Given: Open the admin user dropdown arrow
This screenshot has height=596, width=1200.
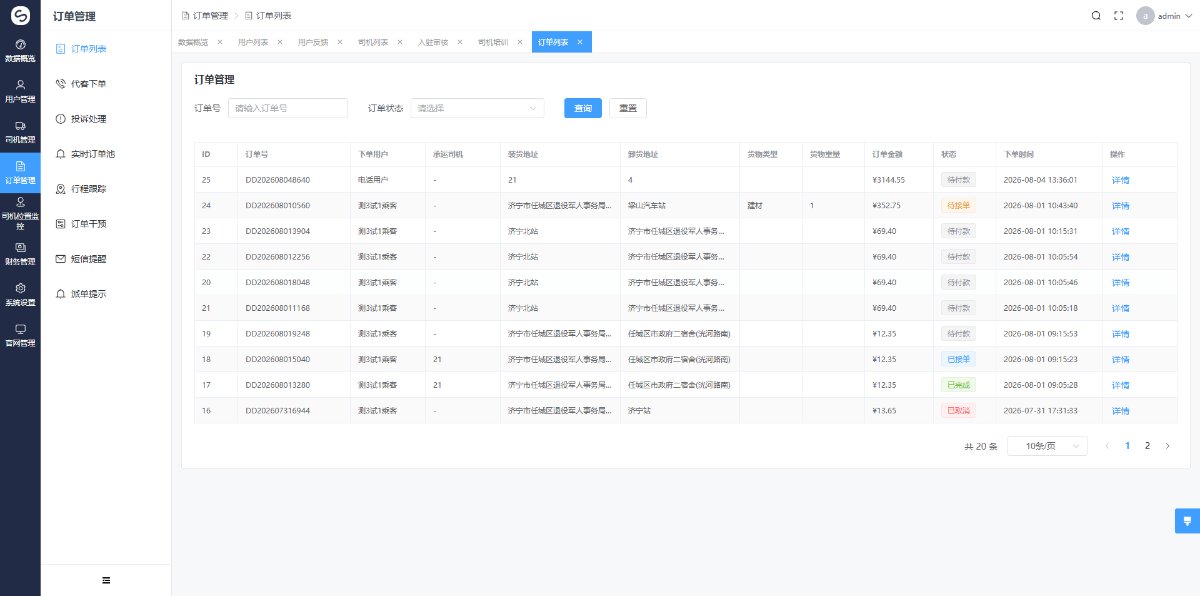Looking at the screenshot, I should pos(1188,16).
